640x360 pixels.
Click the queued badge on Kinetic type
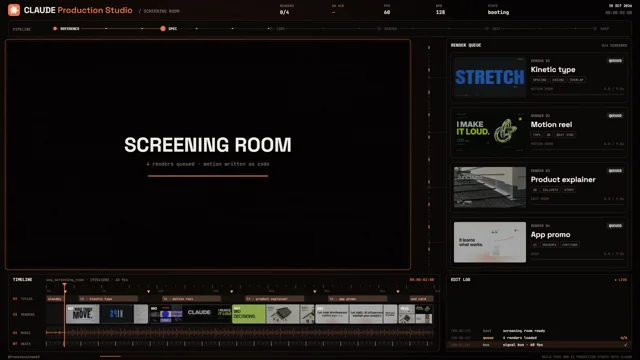click(x=615, y=61)
